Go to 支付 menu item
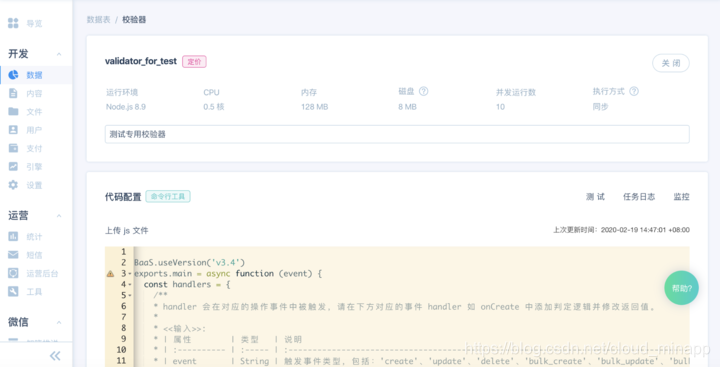The width and height of the screenshot is (720, 367). 34,148
